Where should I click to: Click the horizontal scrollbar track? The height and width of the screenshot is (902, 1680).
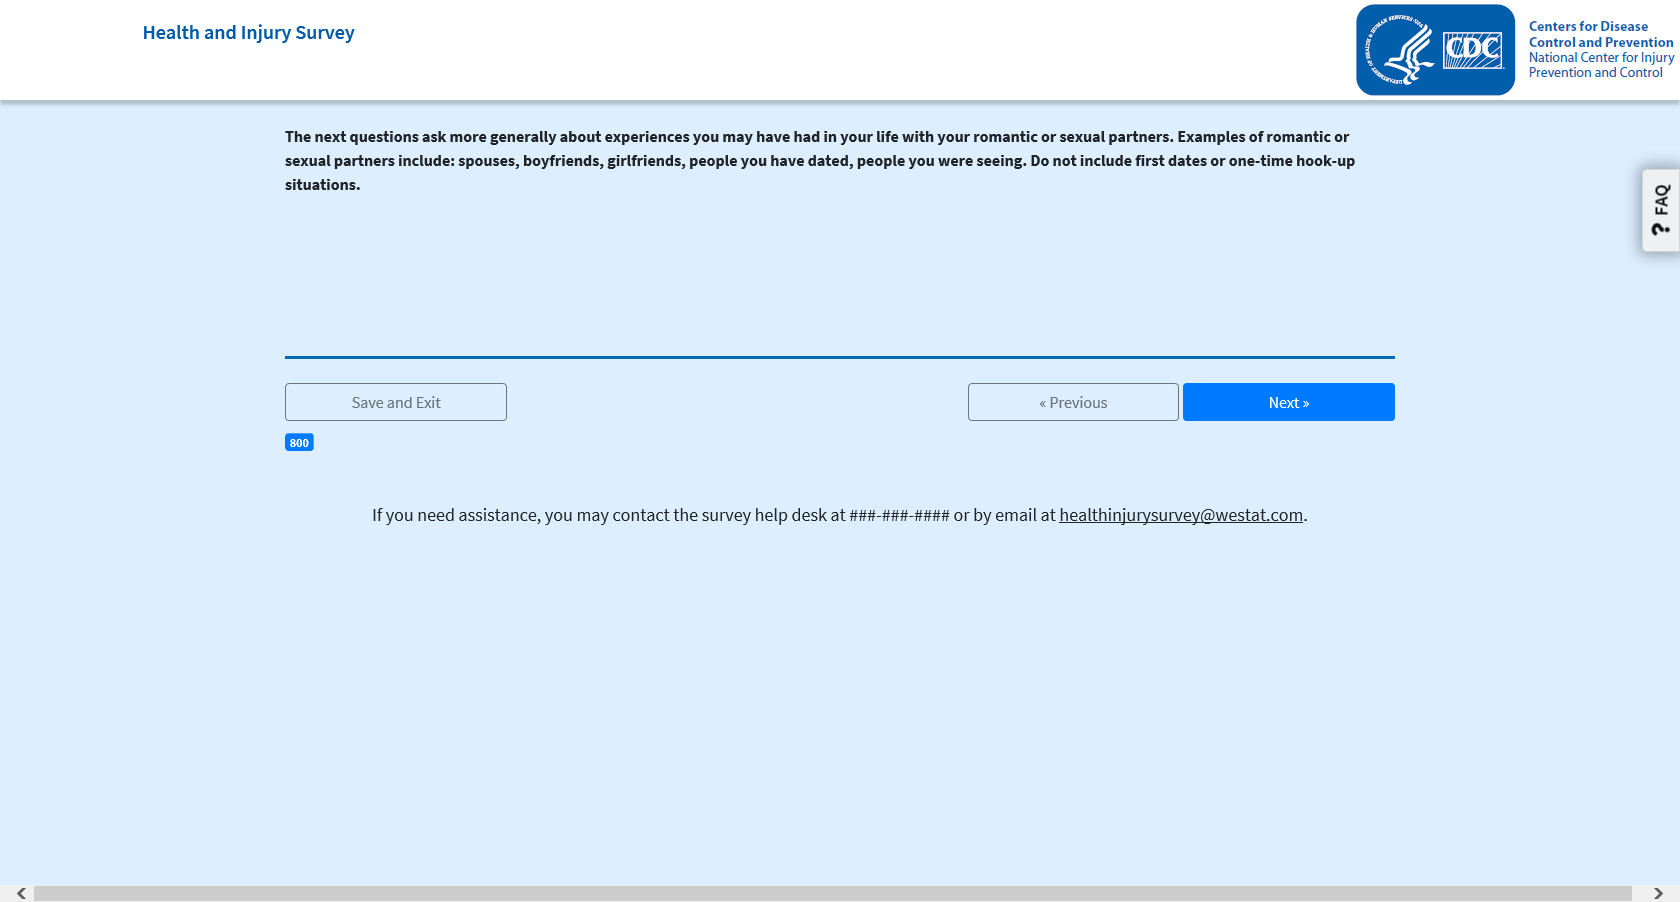[832, 893]
